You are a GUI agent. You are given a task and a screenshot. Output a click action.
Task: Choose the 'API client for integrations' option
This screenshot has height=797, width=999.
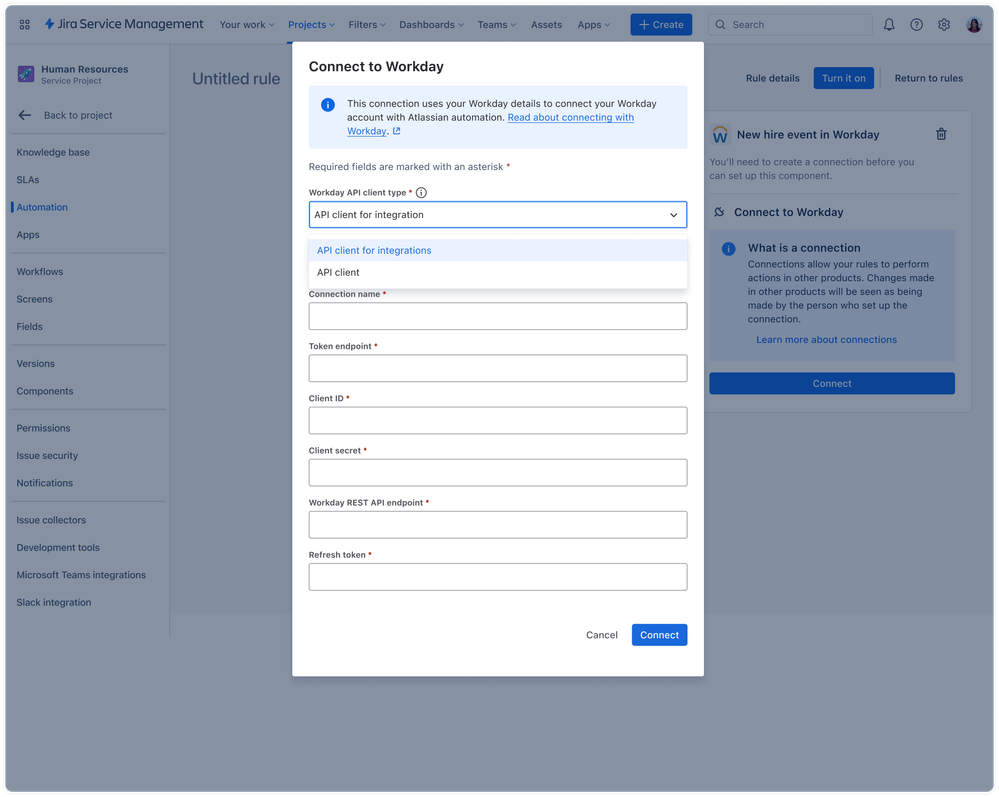(x=498, y=250)
